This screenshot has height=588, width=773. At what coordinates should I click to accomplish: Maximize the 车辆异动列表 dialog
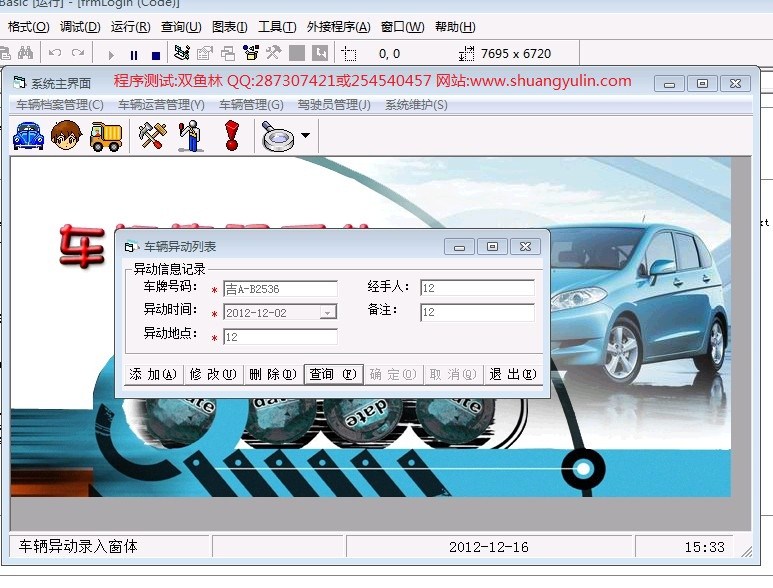pos(492,246)
